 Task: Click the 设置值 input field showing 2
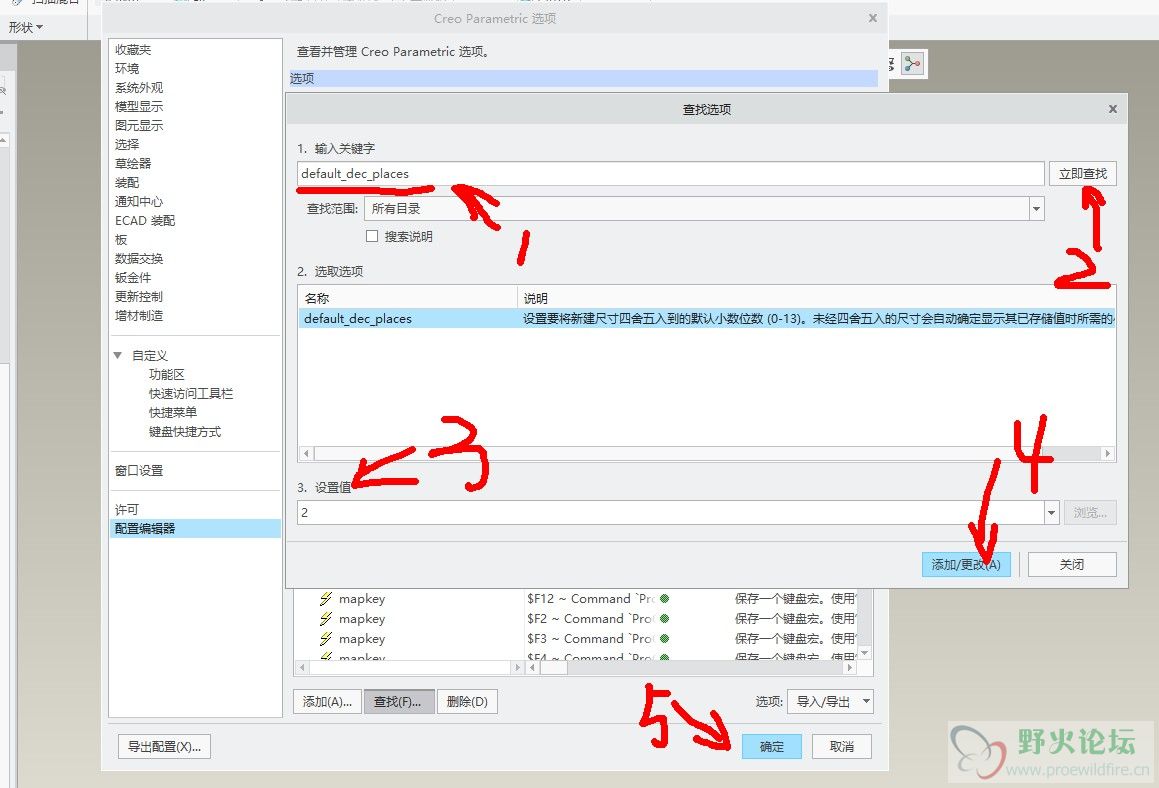[670, 512]
